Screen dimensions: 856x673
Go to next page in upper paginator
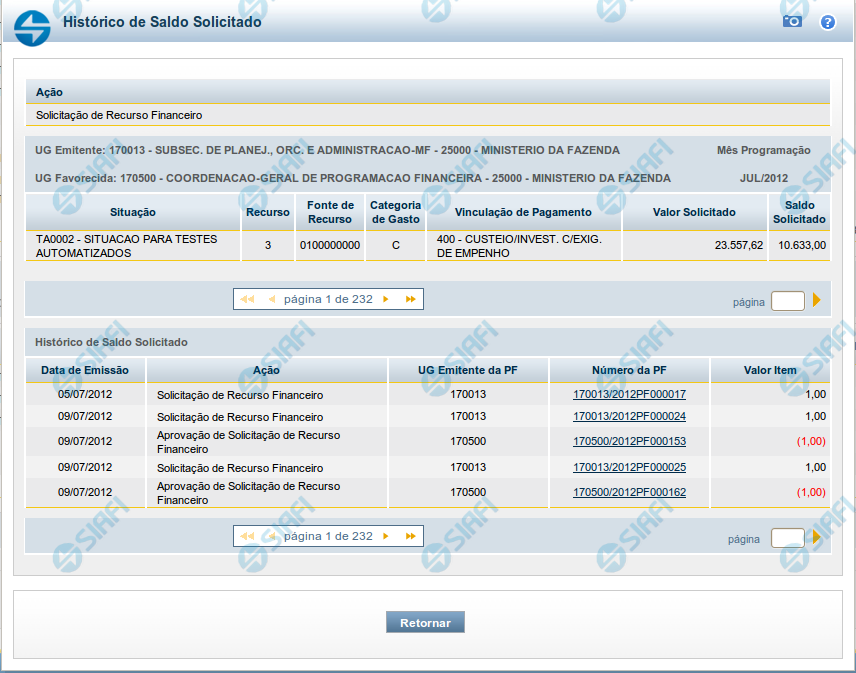click(386, 299)
